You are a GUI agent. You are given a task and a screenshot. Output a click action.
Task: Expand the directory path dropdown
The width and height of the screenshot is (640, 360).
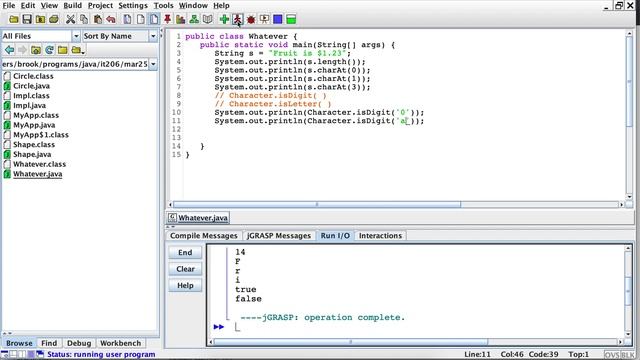(x=153, y=64)
